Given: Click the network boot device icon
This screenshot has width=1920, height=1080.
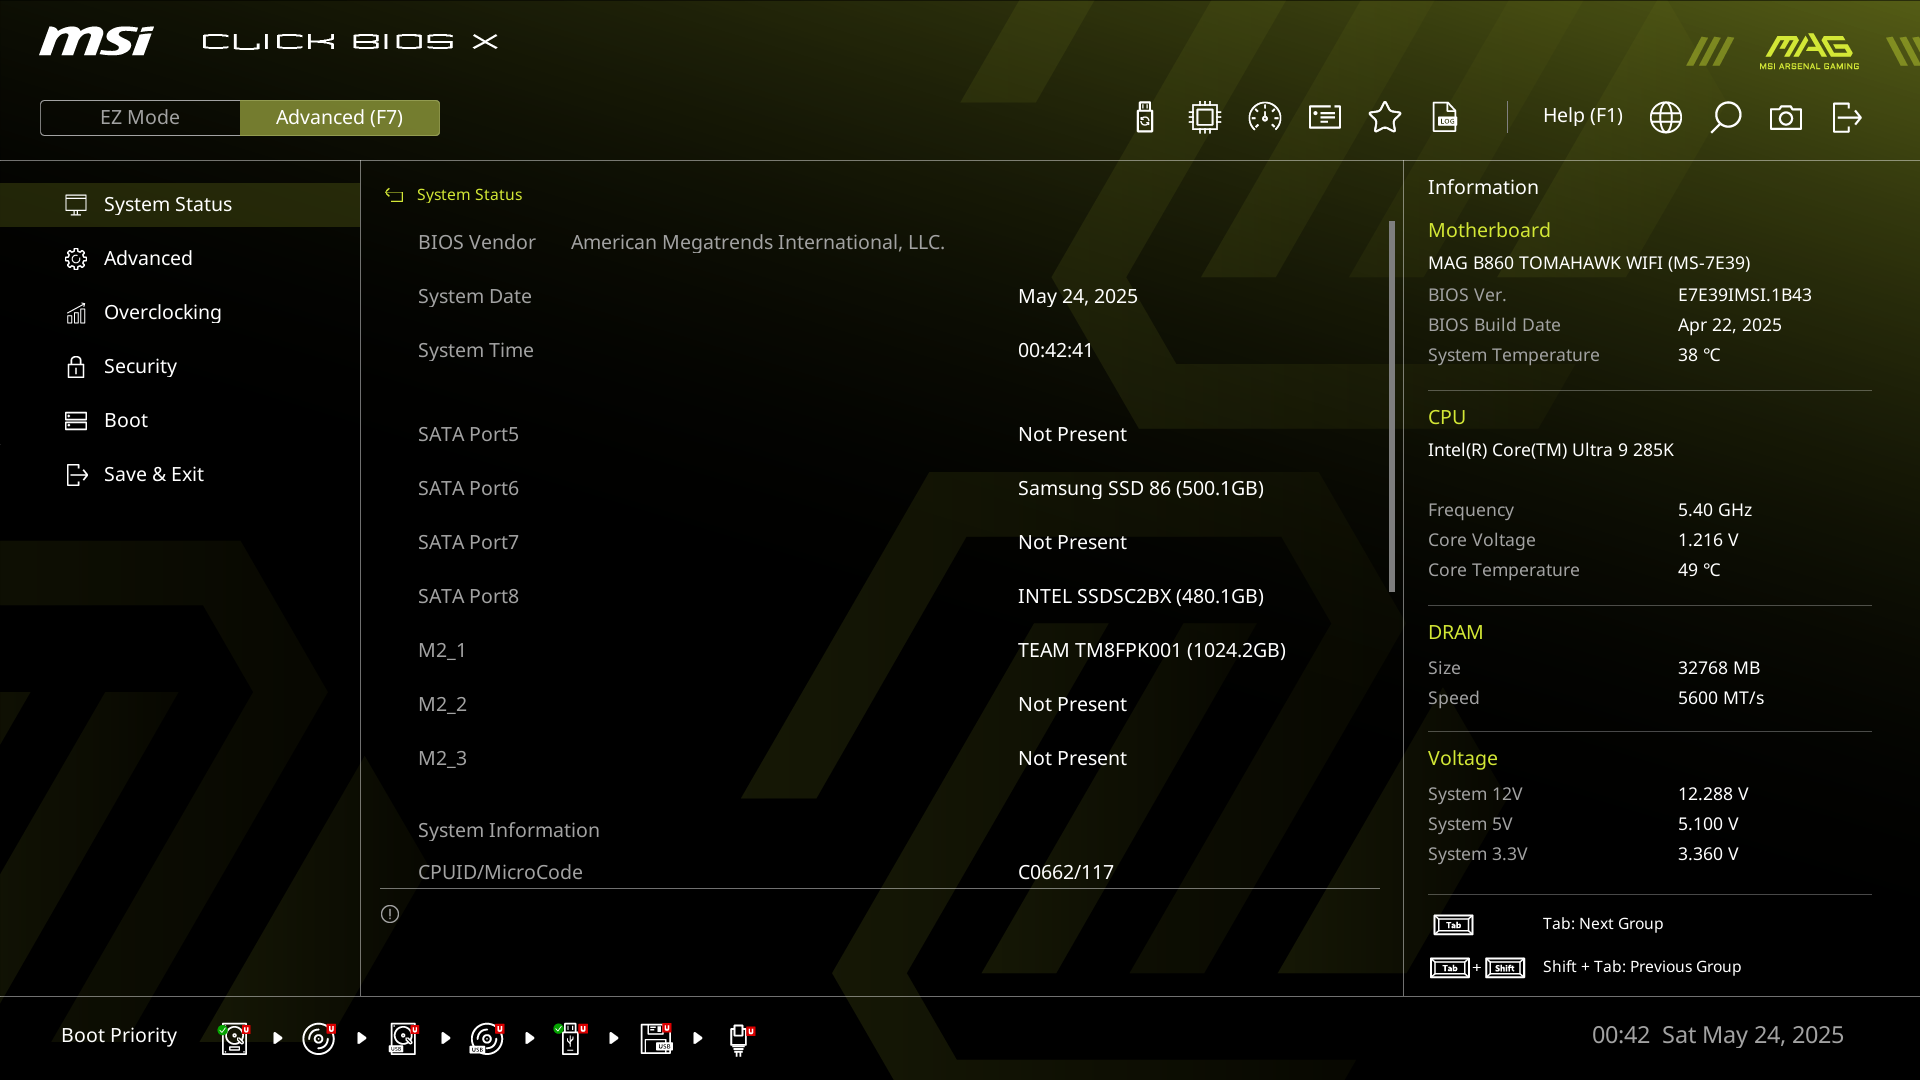Looking at the screenshot, I should 740,1038.
